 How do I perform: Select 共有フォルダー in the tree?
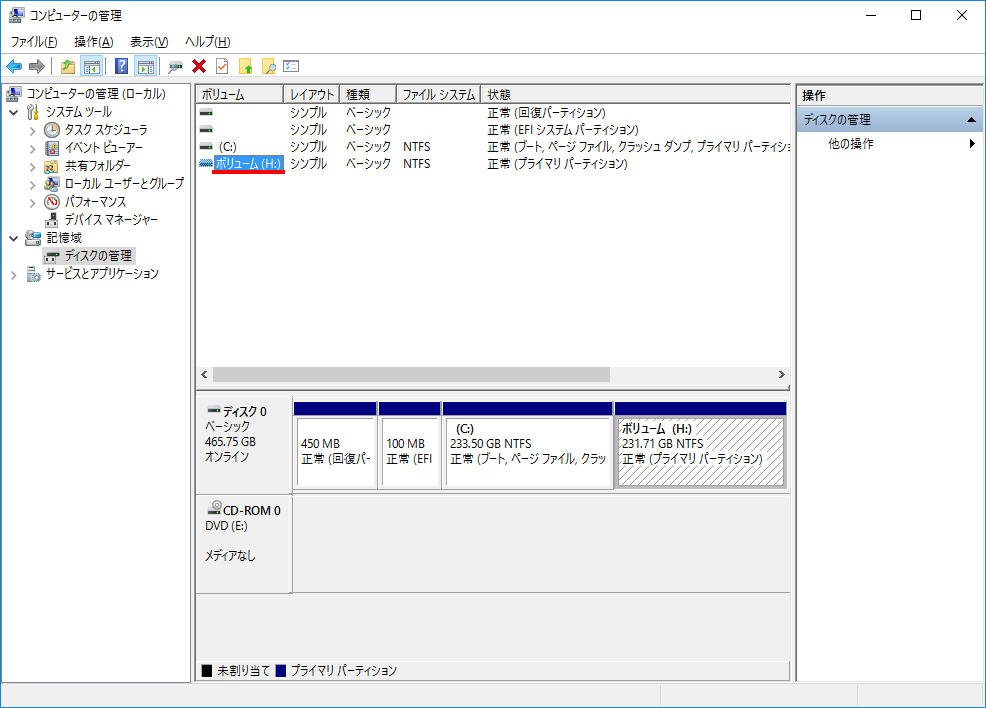(97, 165)
